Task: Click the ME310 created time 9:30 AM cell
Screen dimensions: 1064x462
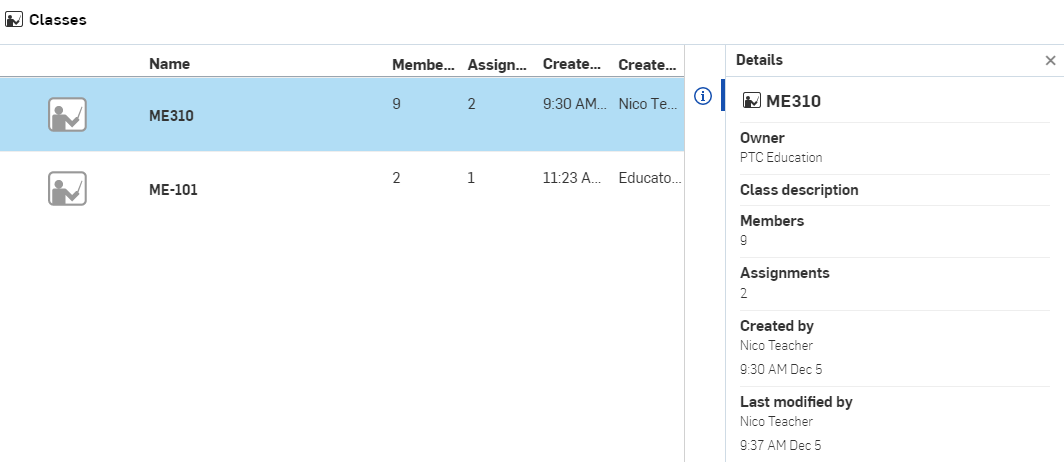Action: coord(572,103)
